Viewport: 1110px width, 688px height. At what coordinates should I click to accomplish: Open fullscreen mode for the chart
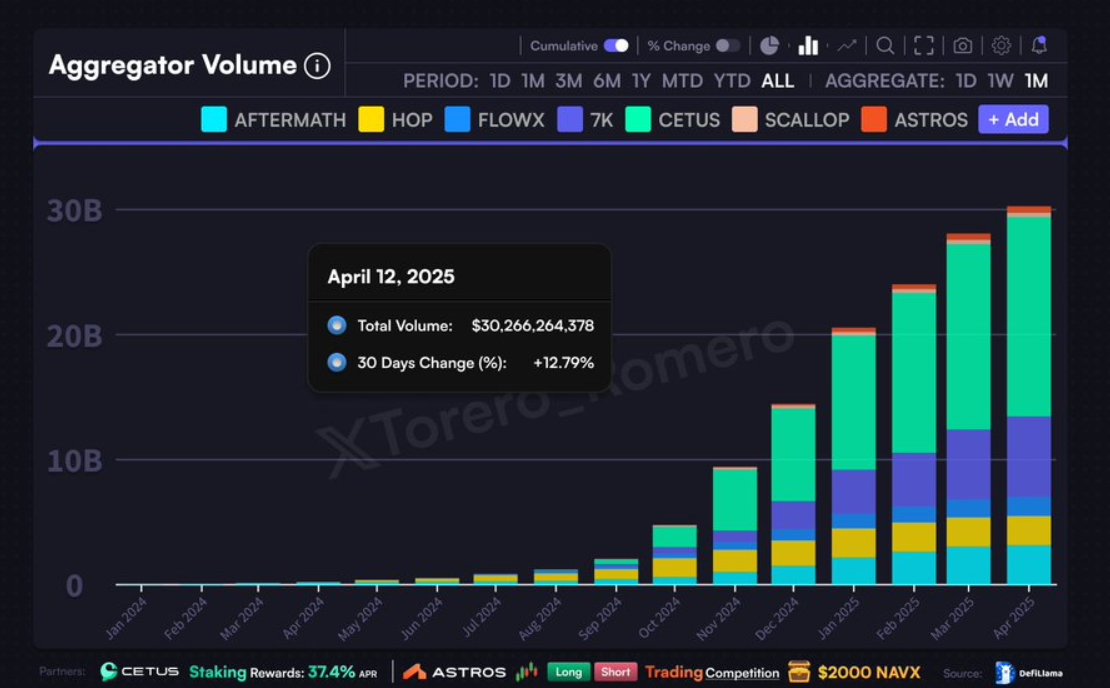[924, 46]
